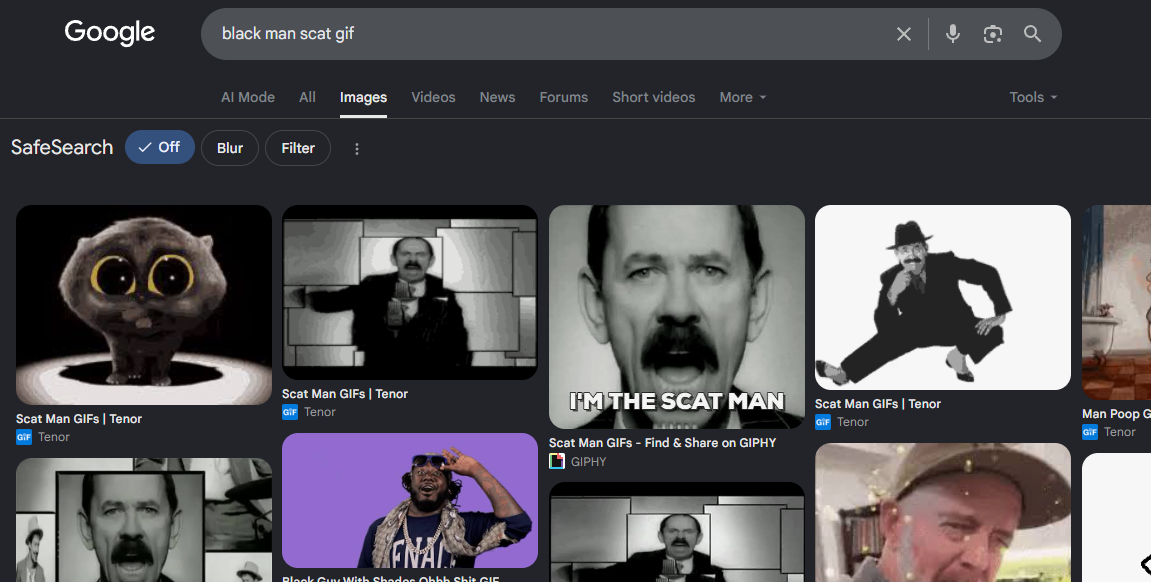Open the Tools dropdown
Image resolution: width=1151 pixels, height=582 pixels.
(1033, 97)
